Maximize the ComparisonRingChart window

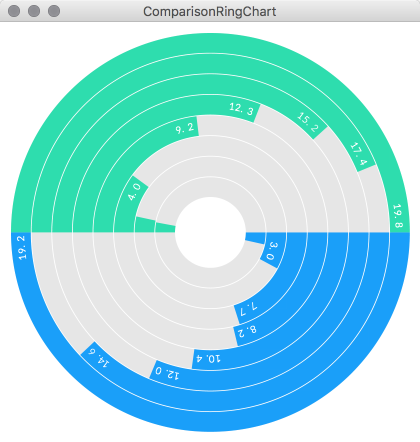(54, 11)
